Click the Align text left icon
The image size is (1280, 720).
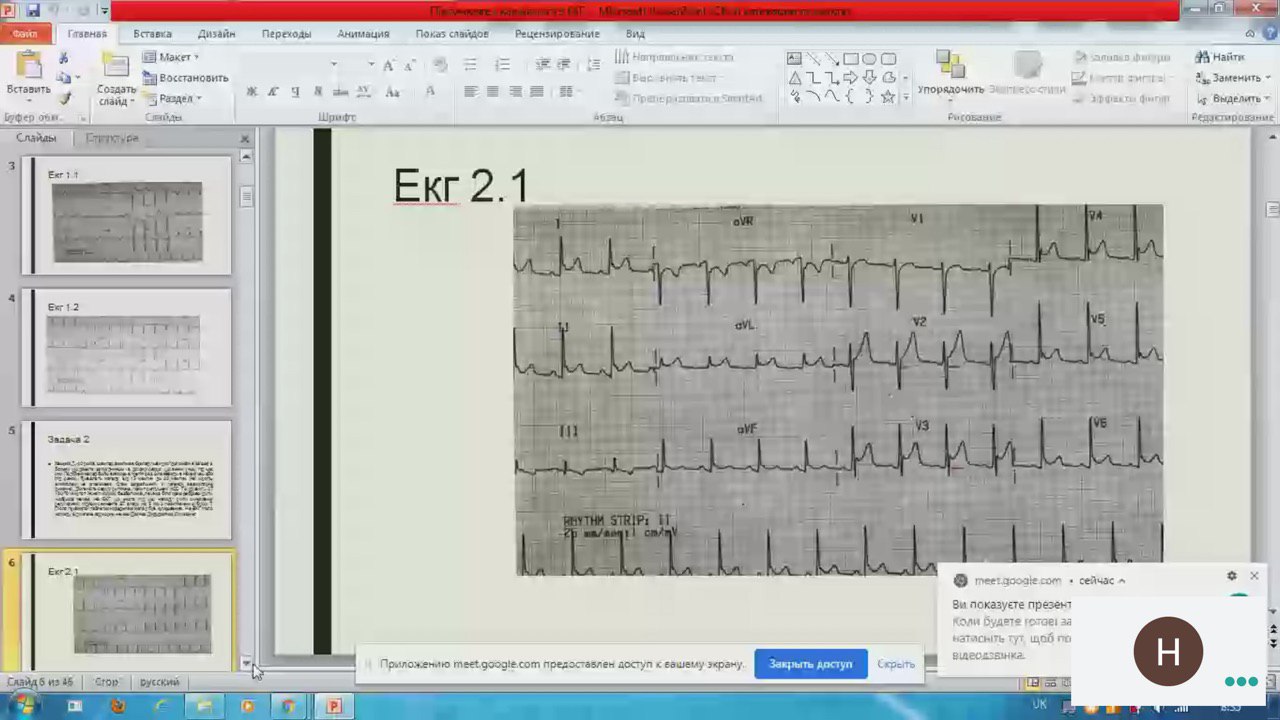[x=470, y=92]
